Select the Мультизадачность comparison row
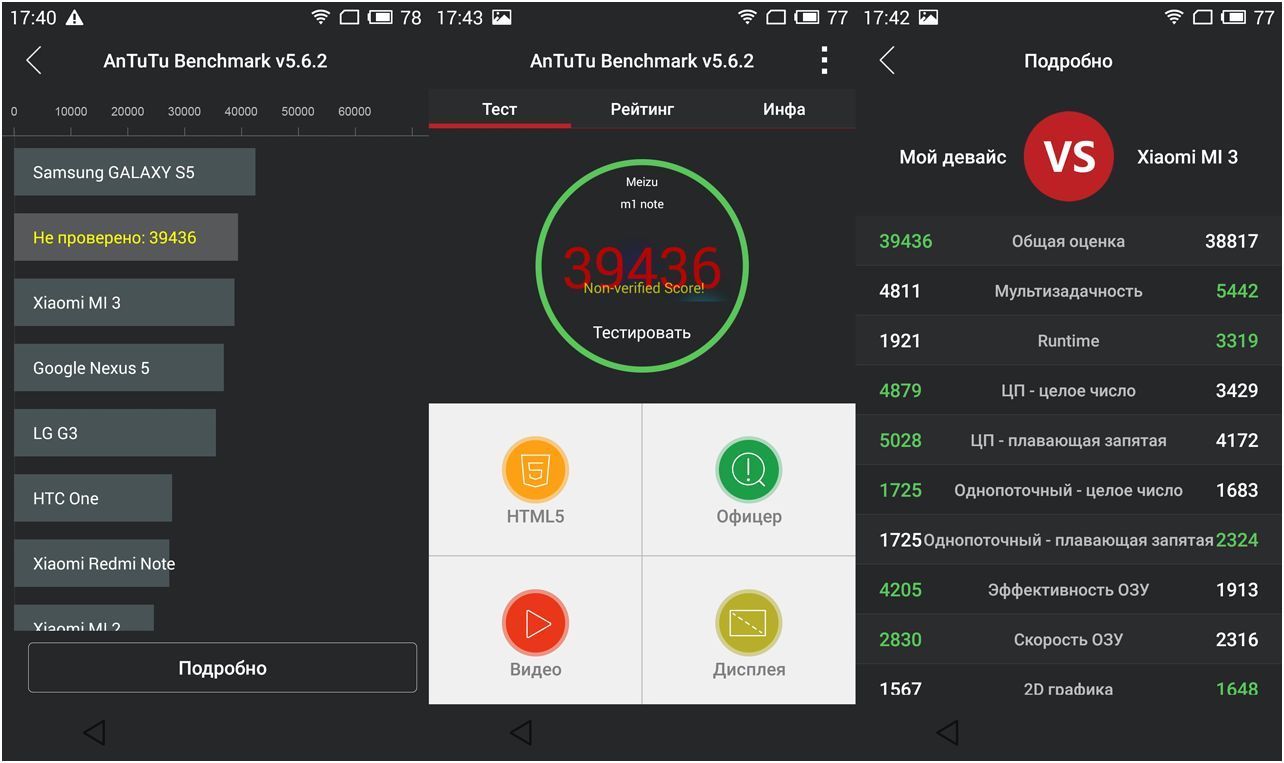This screenshot has height=763, width=1284. (1068, 291)
